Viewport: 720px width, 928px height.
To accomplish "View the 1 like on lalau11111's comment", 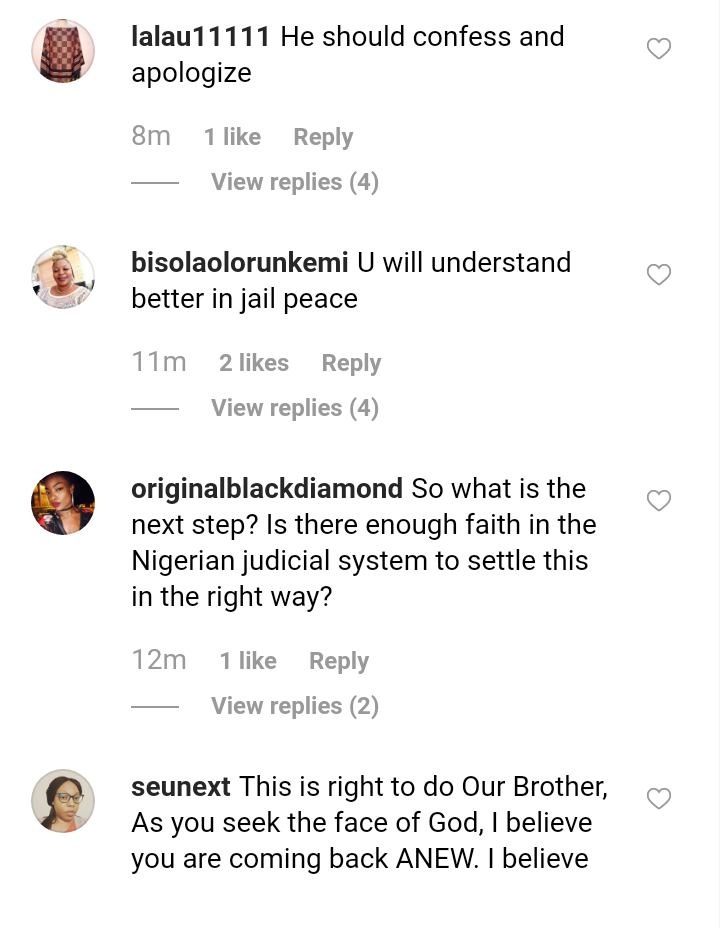I will (x=232, y=137).
